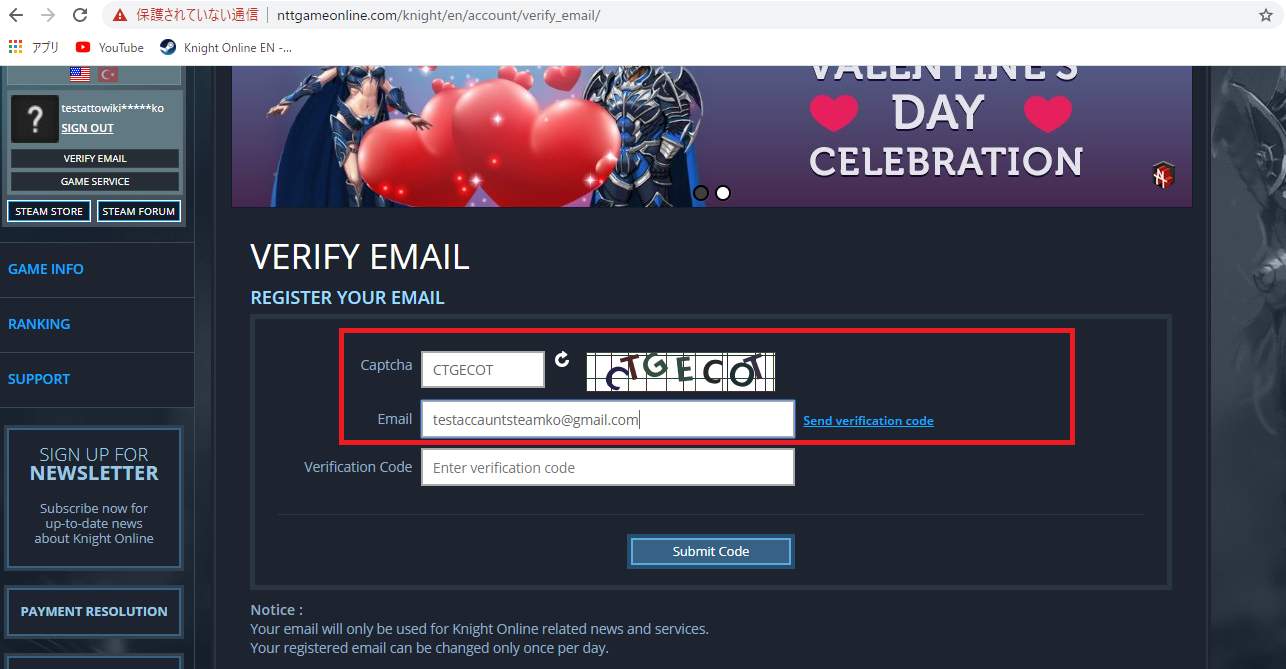The height and width of the screenshot is (669, 1286).
Task: Click the question mark profile avatar
Action: [x=35, y=119]
